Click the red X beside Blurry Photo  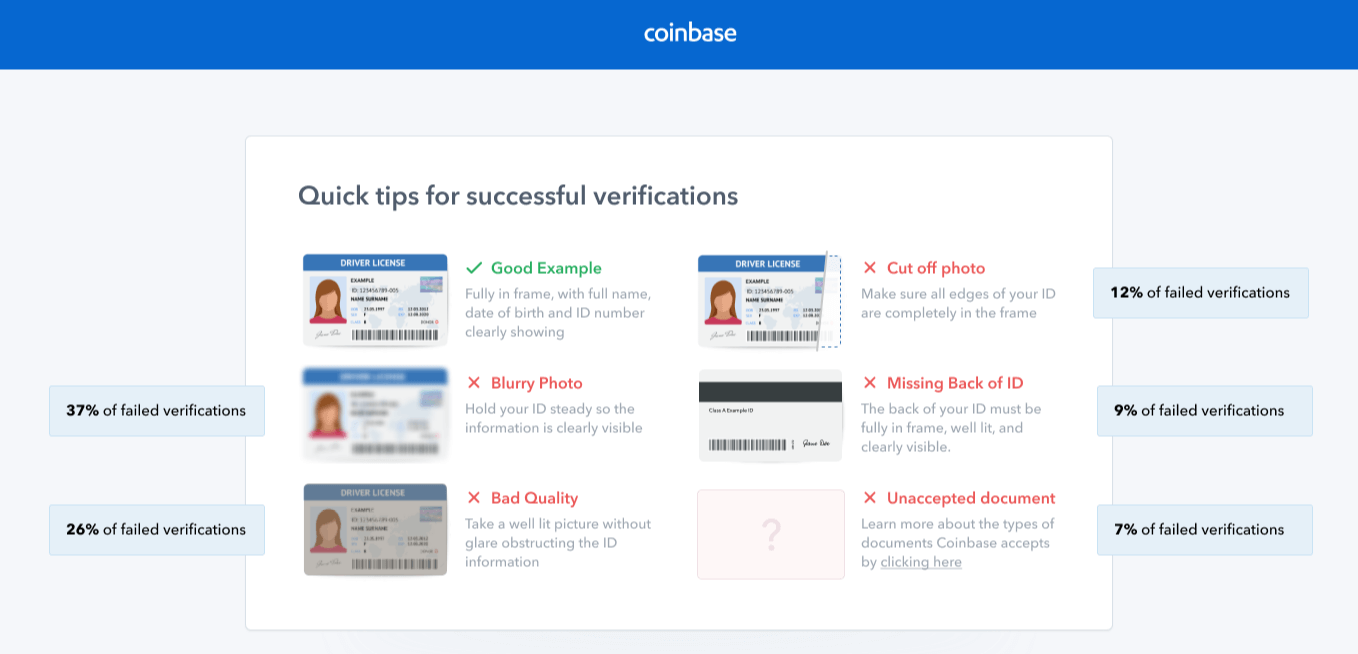(x=474, y=383)
